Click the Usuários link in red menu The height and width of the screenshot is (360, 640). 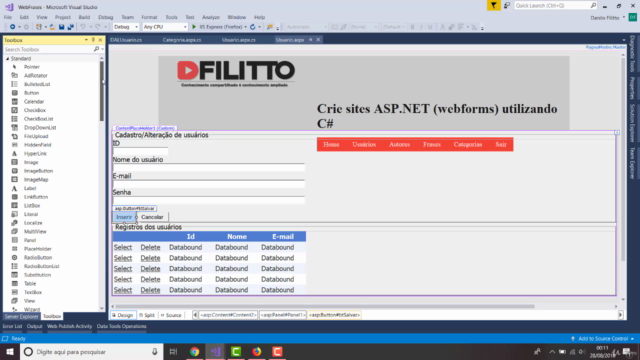[364, 144]
